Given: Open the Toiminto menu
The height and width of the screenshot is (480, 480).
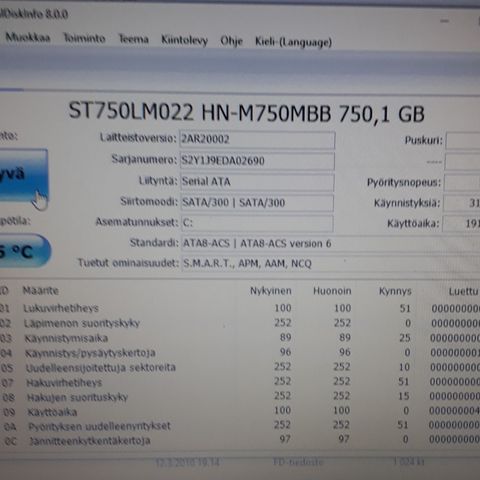Looking at the screenshot, I should point(84,38).
